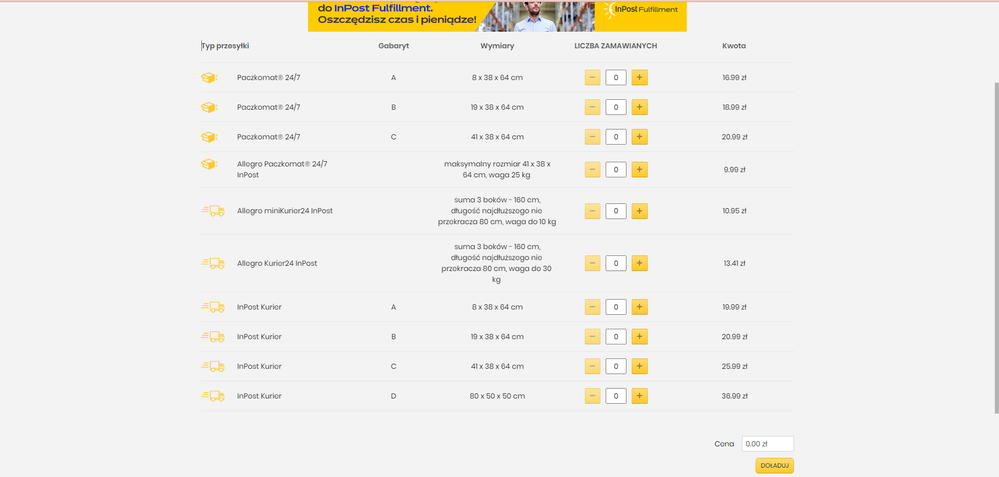
Task: Decrease quantity for InPost Kurier gabaryt B
Action: click(x=593, y=336)
